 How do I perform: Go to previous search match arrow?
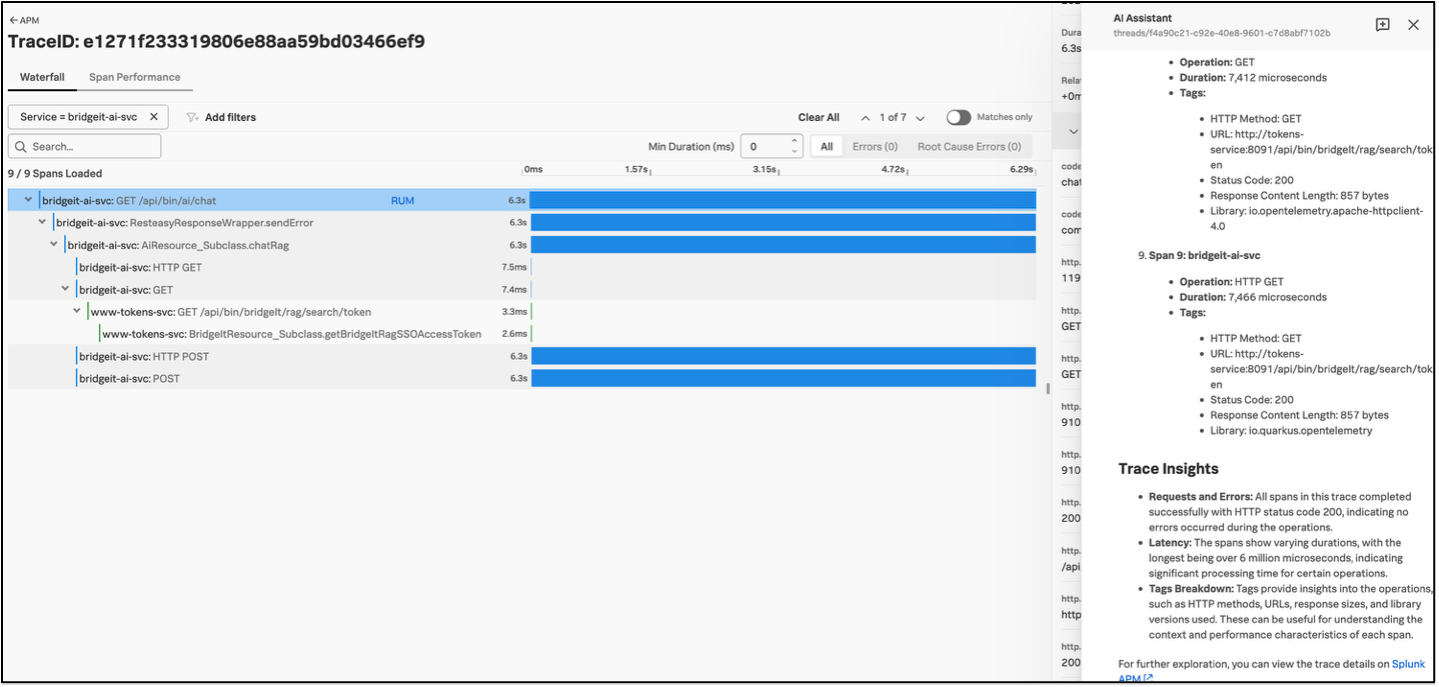pyautogui.click(x=865, y=118)
